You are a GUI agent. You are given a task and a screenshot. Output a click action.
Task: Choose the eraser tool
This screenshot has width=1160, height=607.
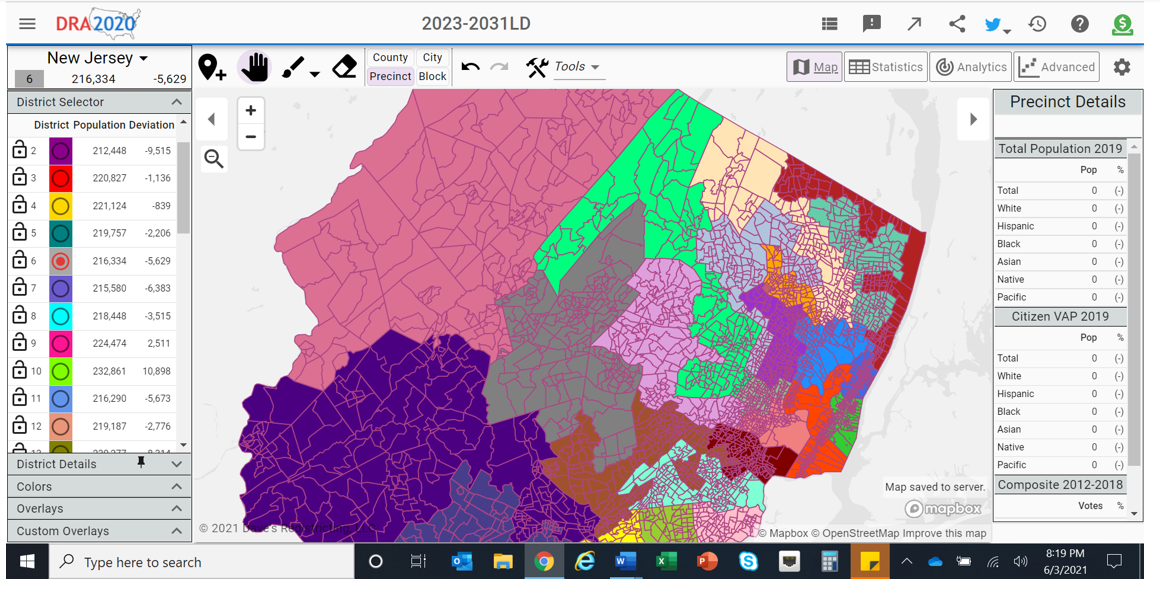click(343, 67)
